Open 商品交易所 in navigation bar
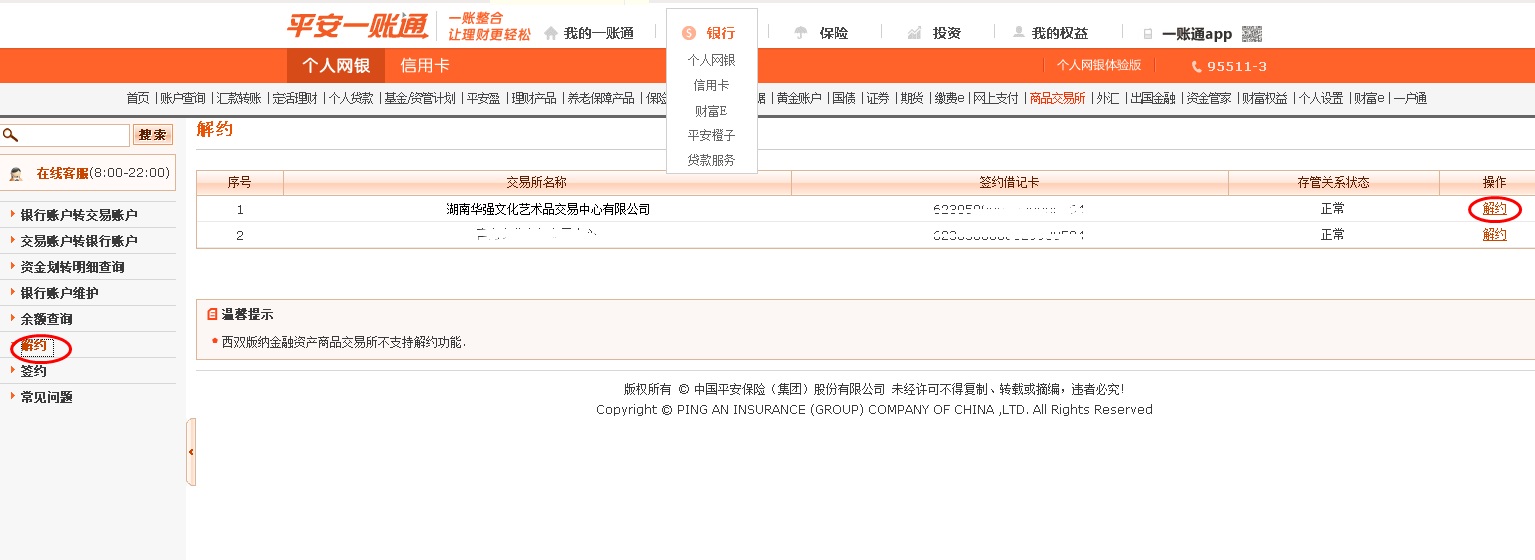Viewport: 1535px width, 560px height. (1057, 98)
